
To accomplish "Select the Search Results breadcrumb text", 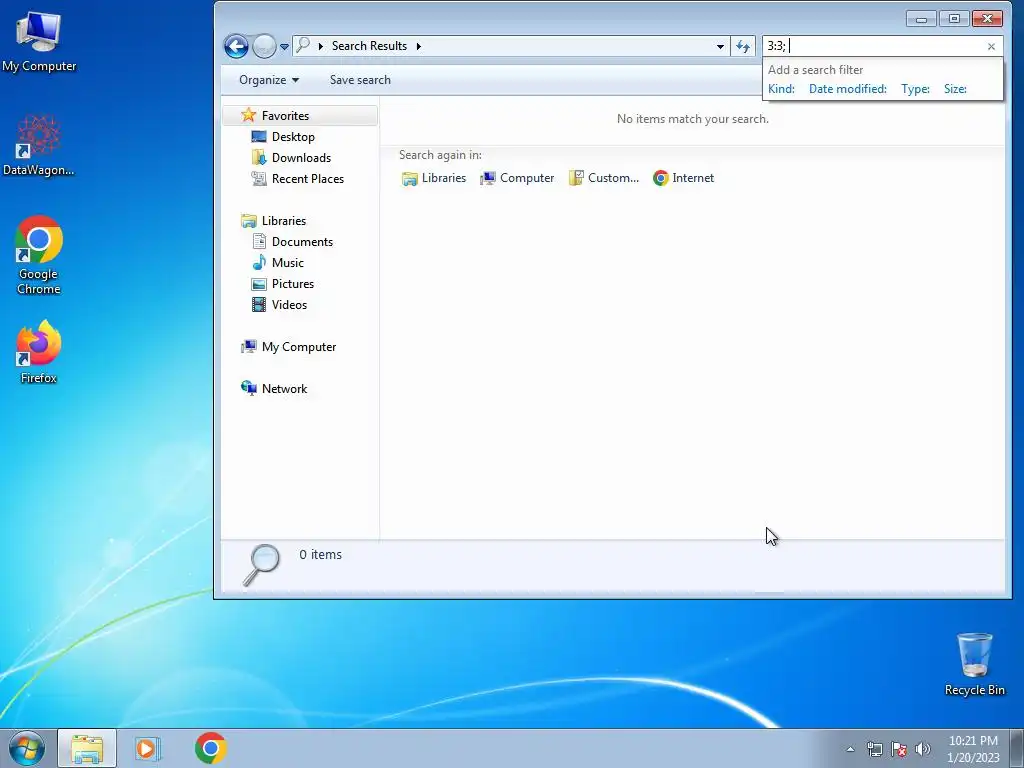I will (x=369, y=46).
